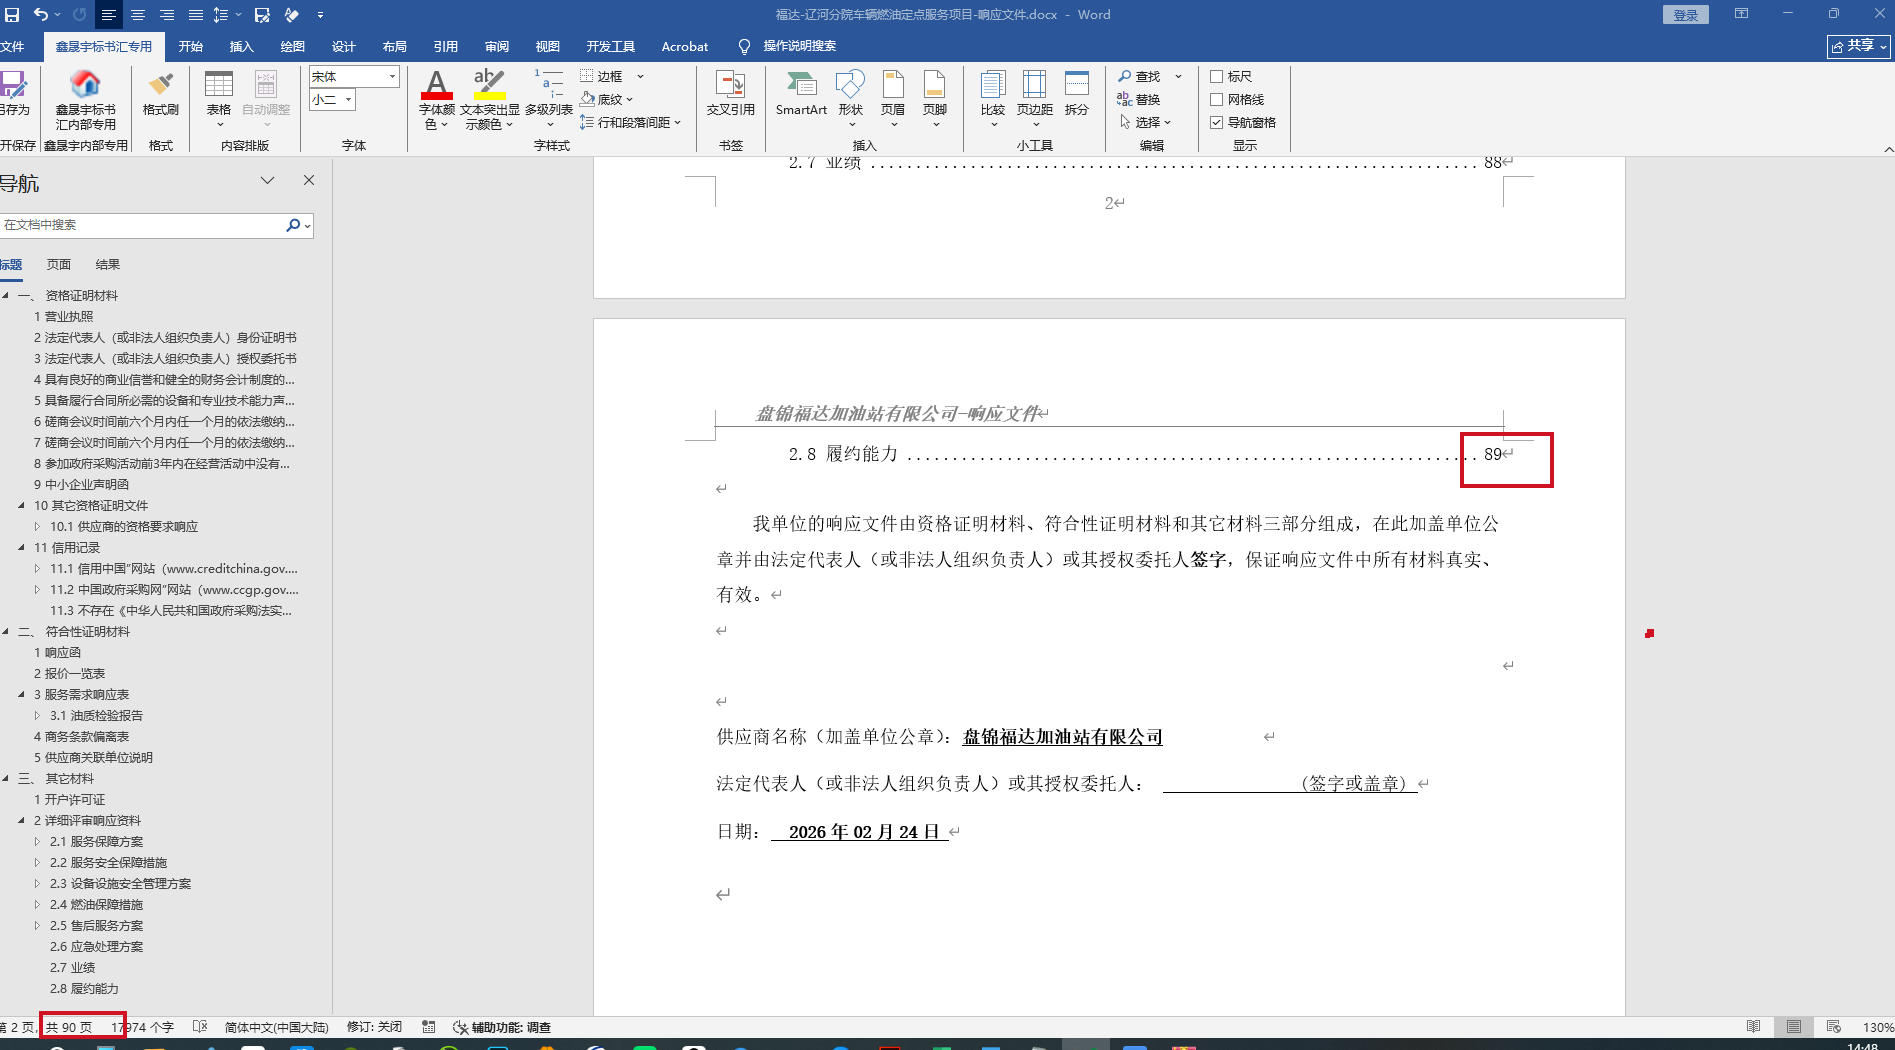This screenshot has height=1050, width=1895.
Task: Uncheck the 导航窗格 navigation pane checkbox
Action: [x=1217, y=122]
